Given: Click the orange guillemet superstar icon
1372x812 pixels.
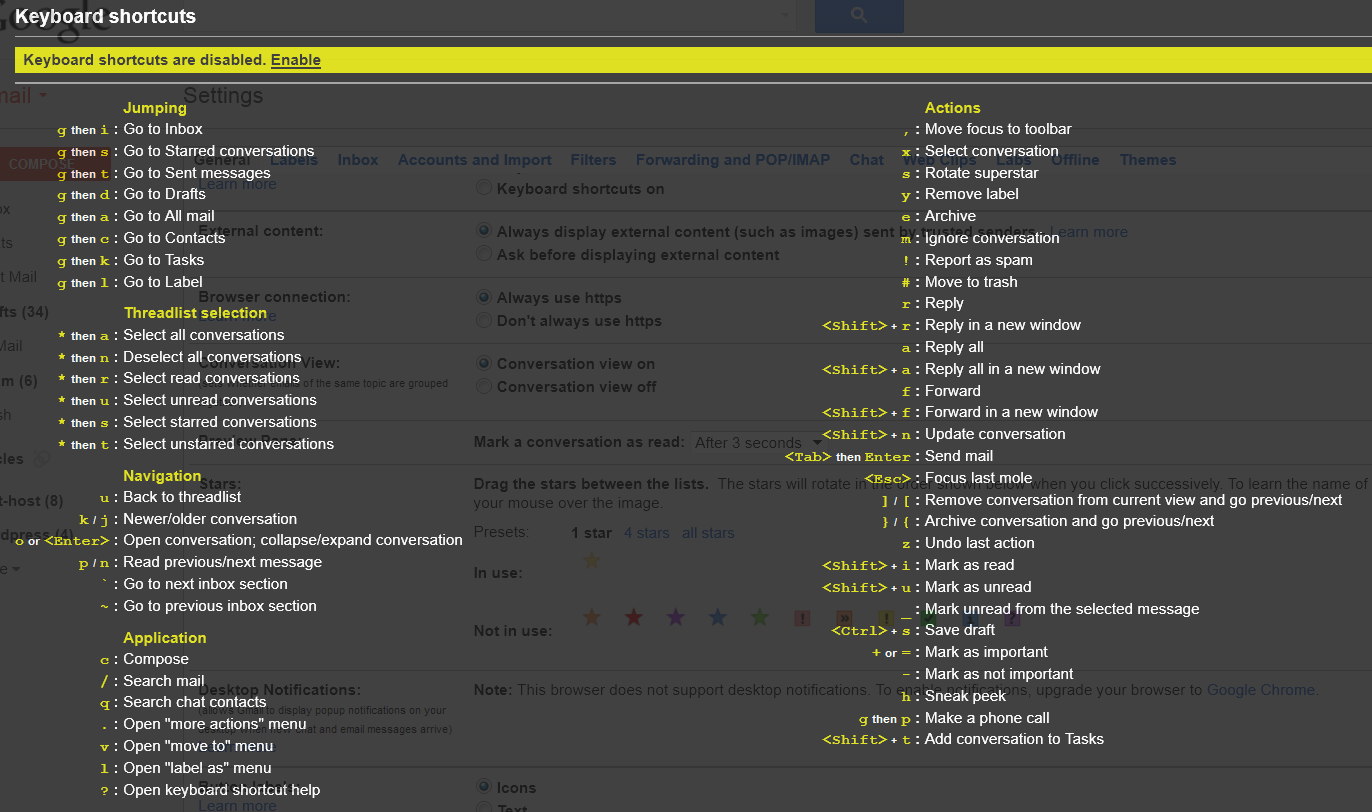Looking at the screenshot, I should [x=844, y=618].
